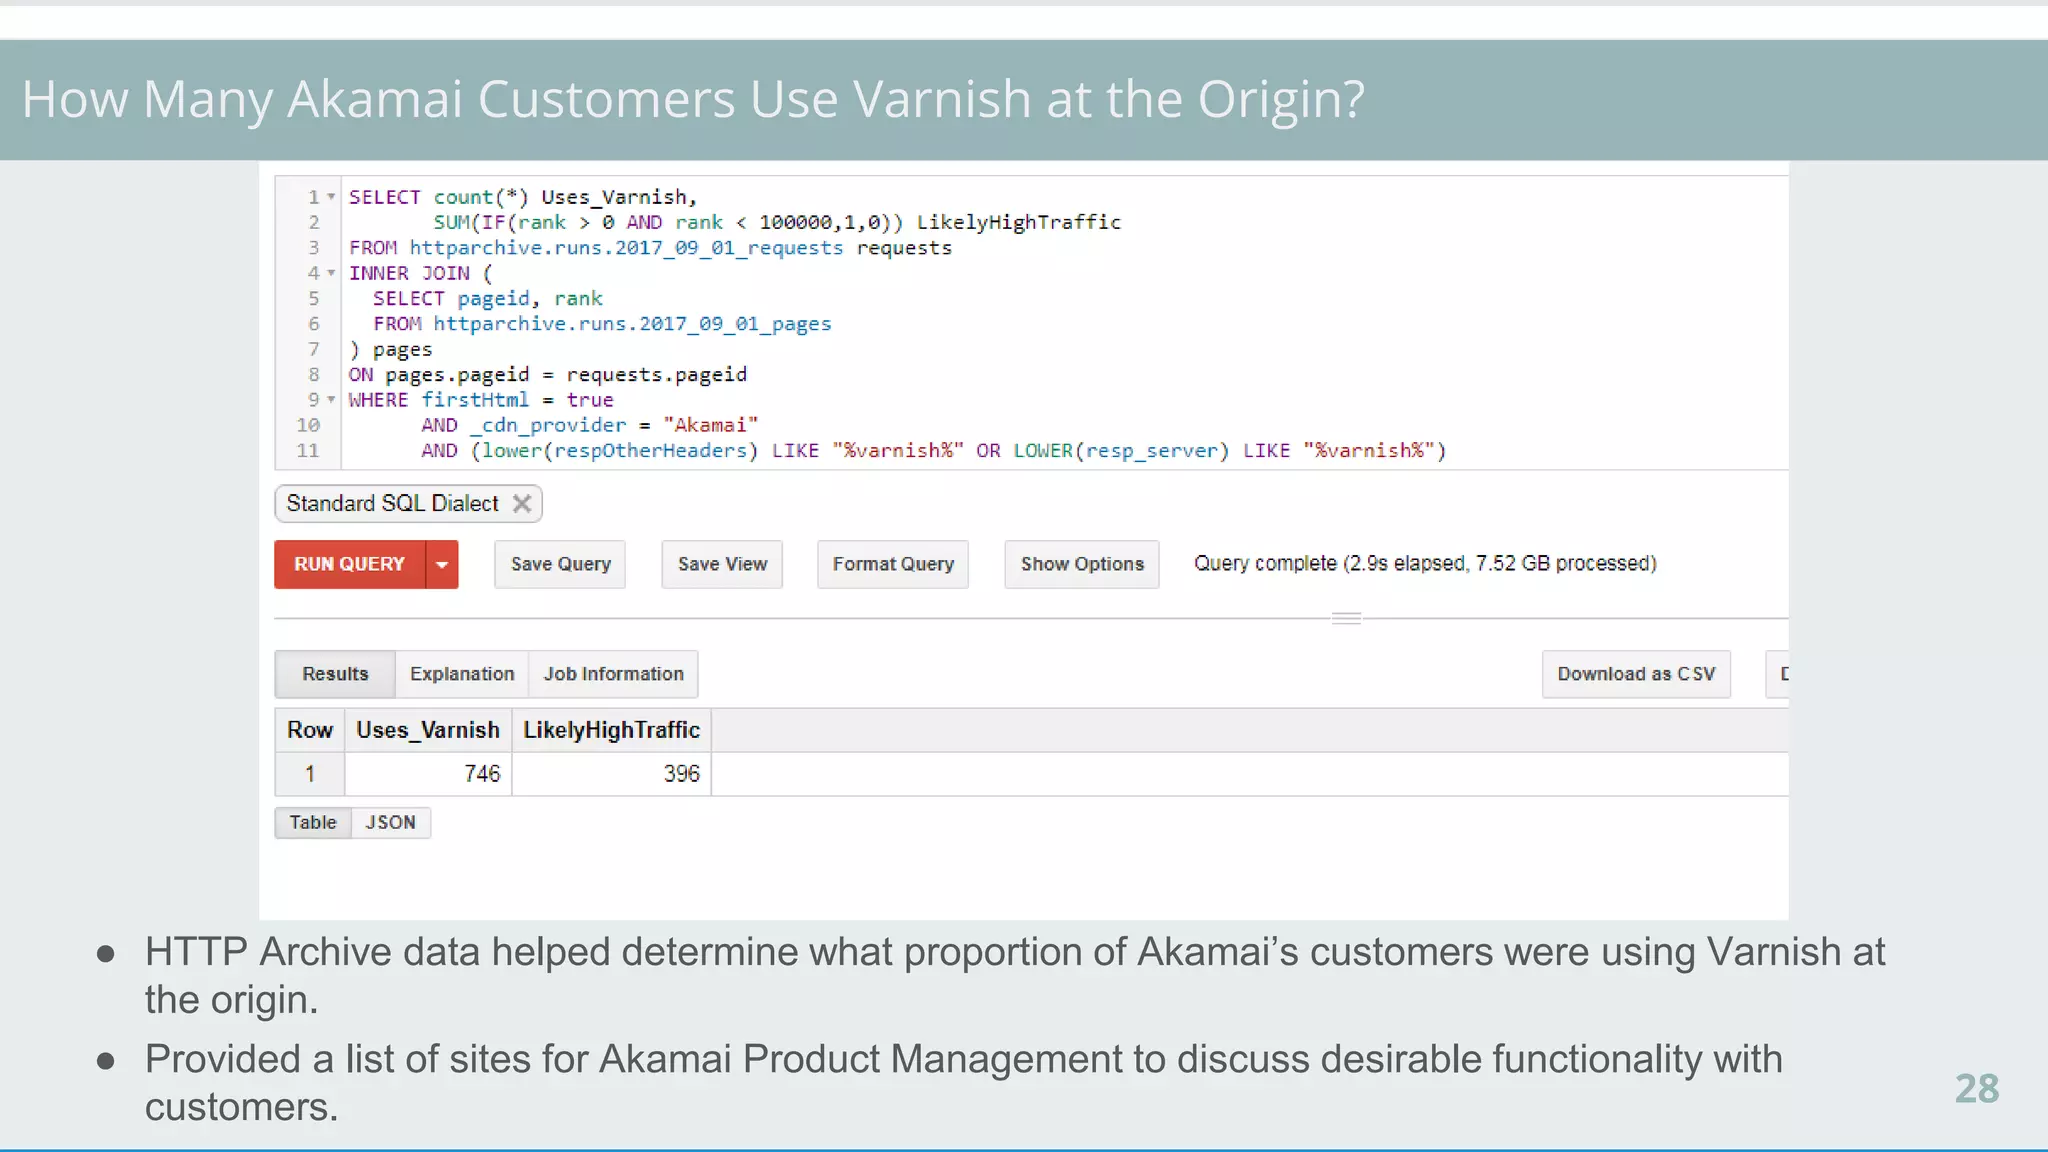Screen dimensions: 2048x1152
Task: Switch to the Results tab
Action: click(335, 674)
